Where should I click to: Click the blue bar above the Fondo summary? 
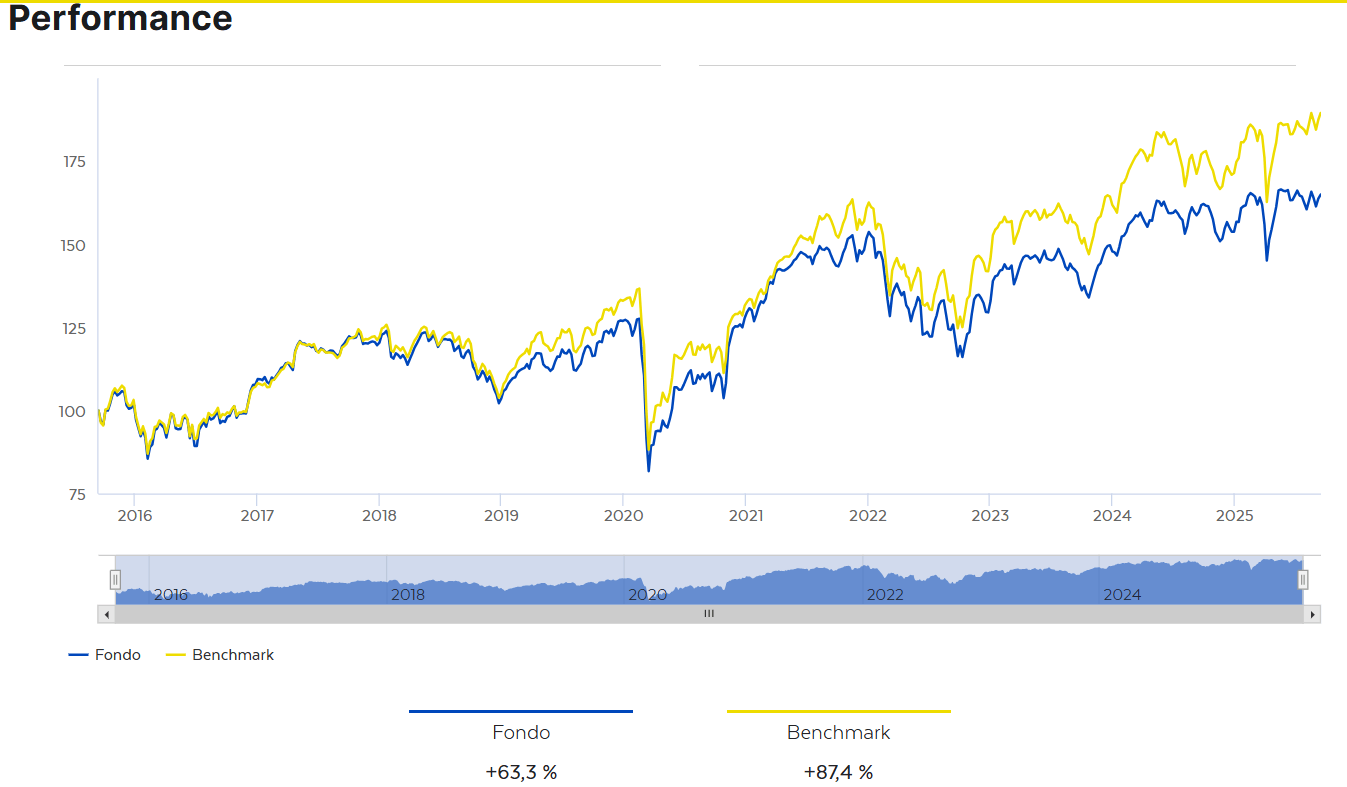click(x=521, y=711)
